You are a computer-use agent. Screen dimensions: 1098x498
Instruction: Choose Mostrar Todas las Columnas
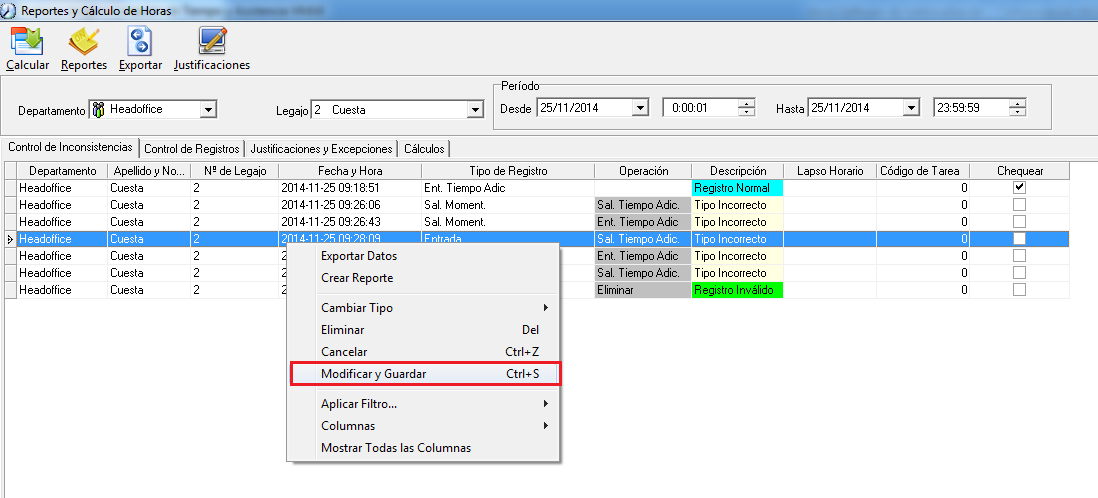click(x=424, y=448)
